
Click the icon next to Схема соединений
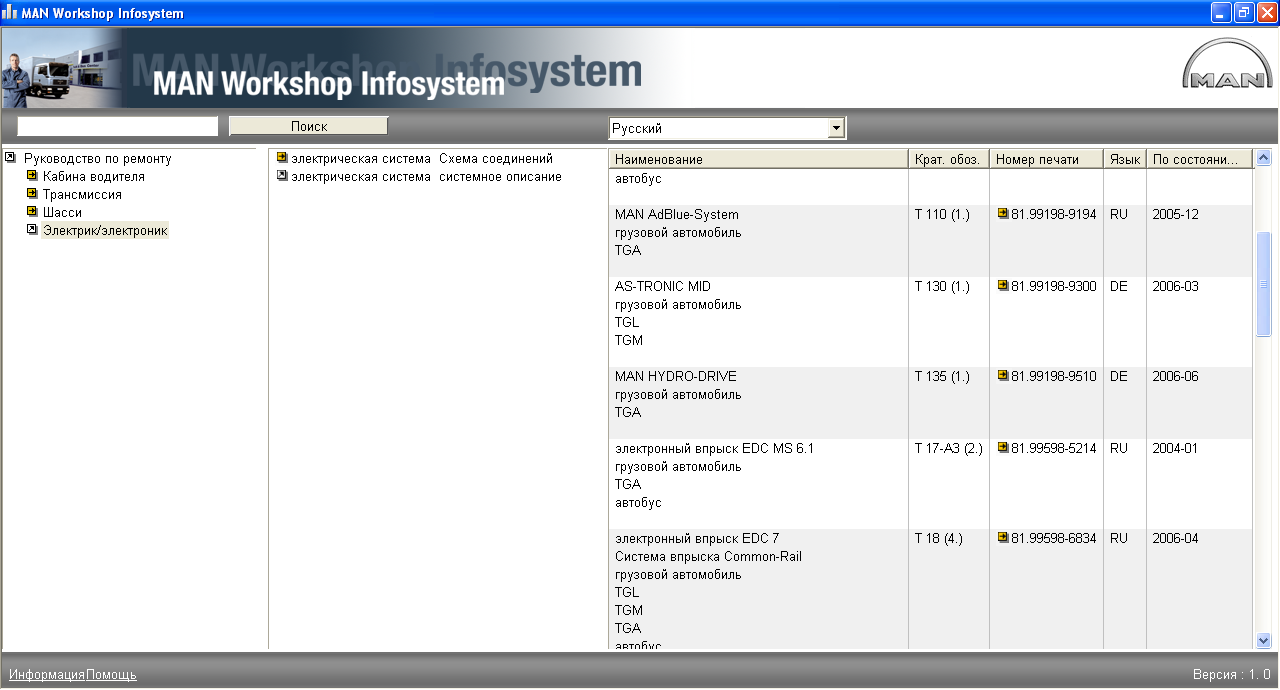(x=282, y=158)
